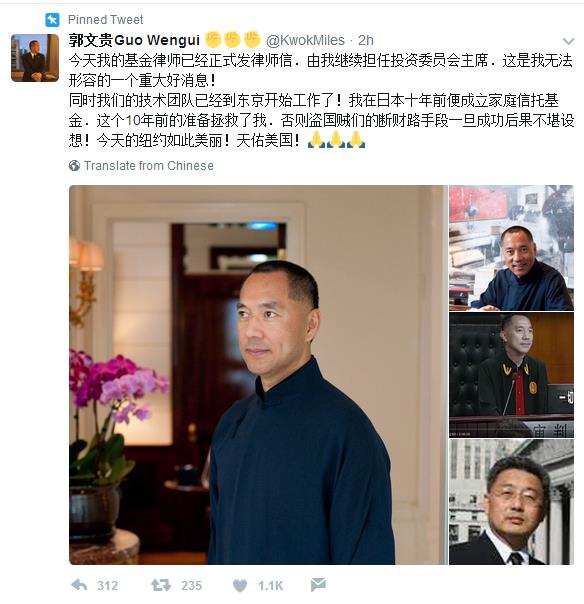
Task: Click the 235 retweet count
Action: [191, 586]
